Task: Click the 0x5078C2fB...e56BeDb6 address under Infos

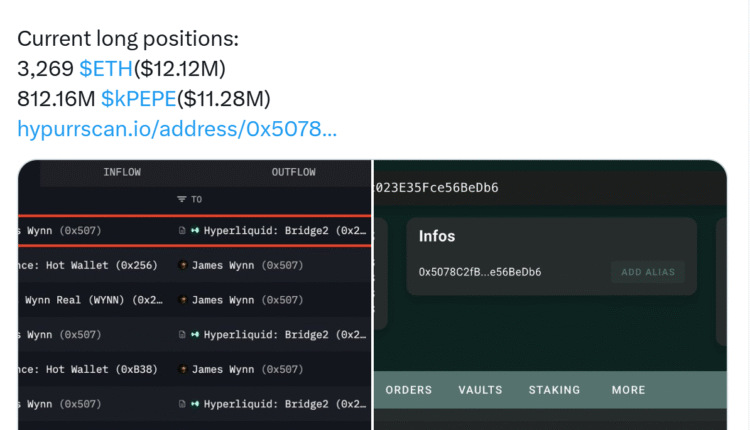Action: 480,272
